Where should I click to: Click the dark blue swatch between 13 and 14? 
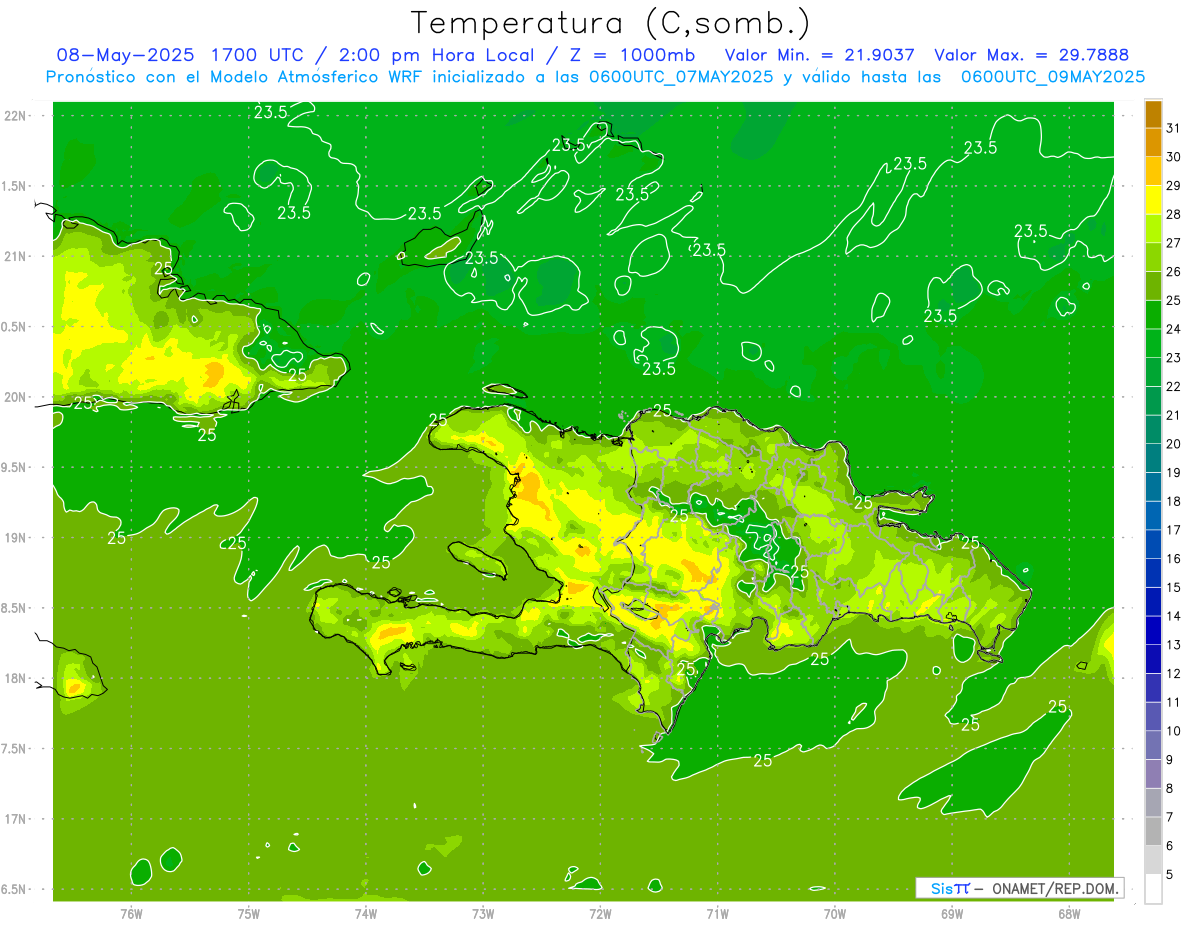1153,630
